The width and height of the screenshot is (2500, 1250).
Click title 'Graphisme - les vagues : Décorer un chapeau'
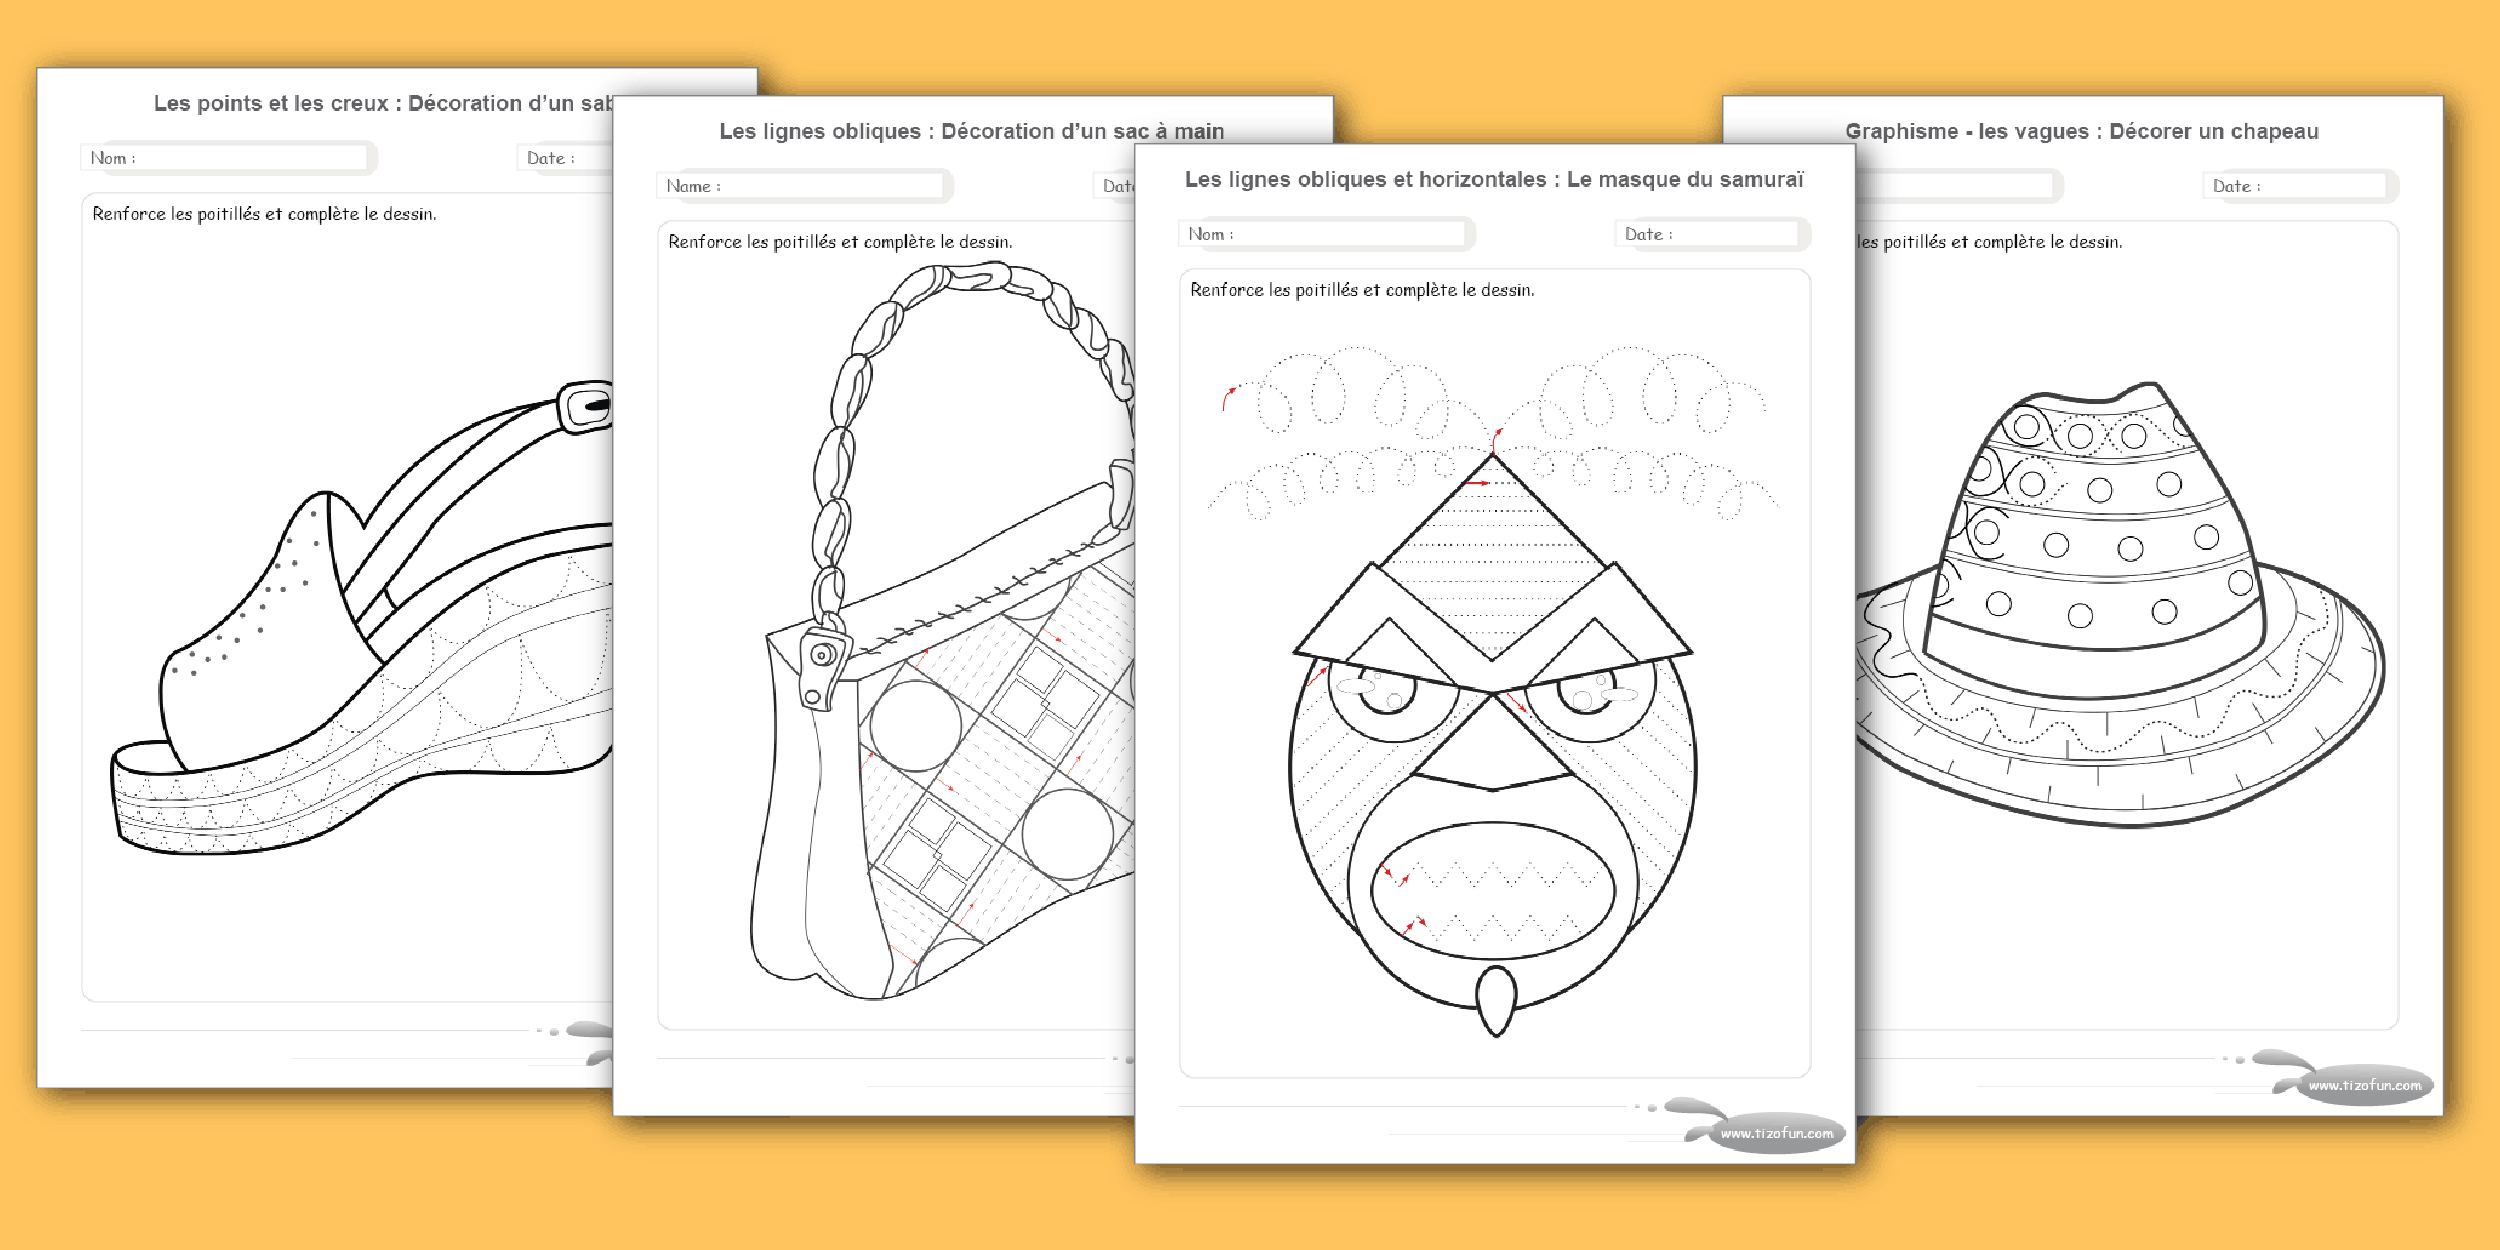(x=2082, y=132)
